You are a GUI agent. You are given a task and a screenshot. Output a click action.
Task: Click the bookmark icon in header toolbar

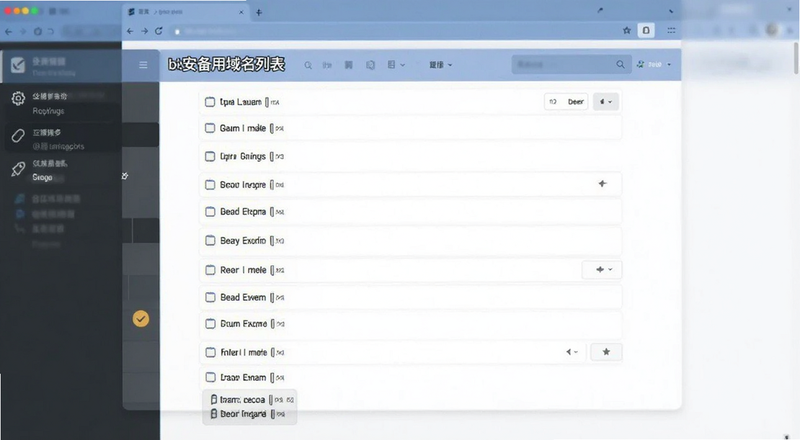coord(348,65)
